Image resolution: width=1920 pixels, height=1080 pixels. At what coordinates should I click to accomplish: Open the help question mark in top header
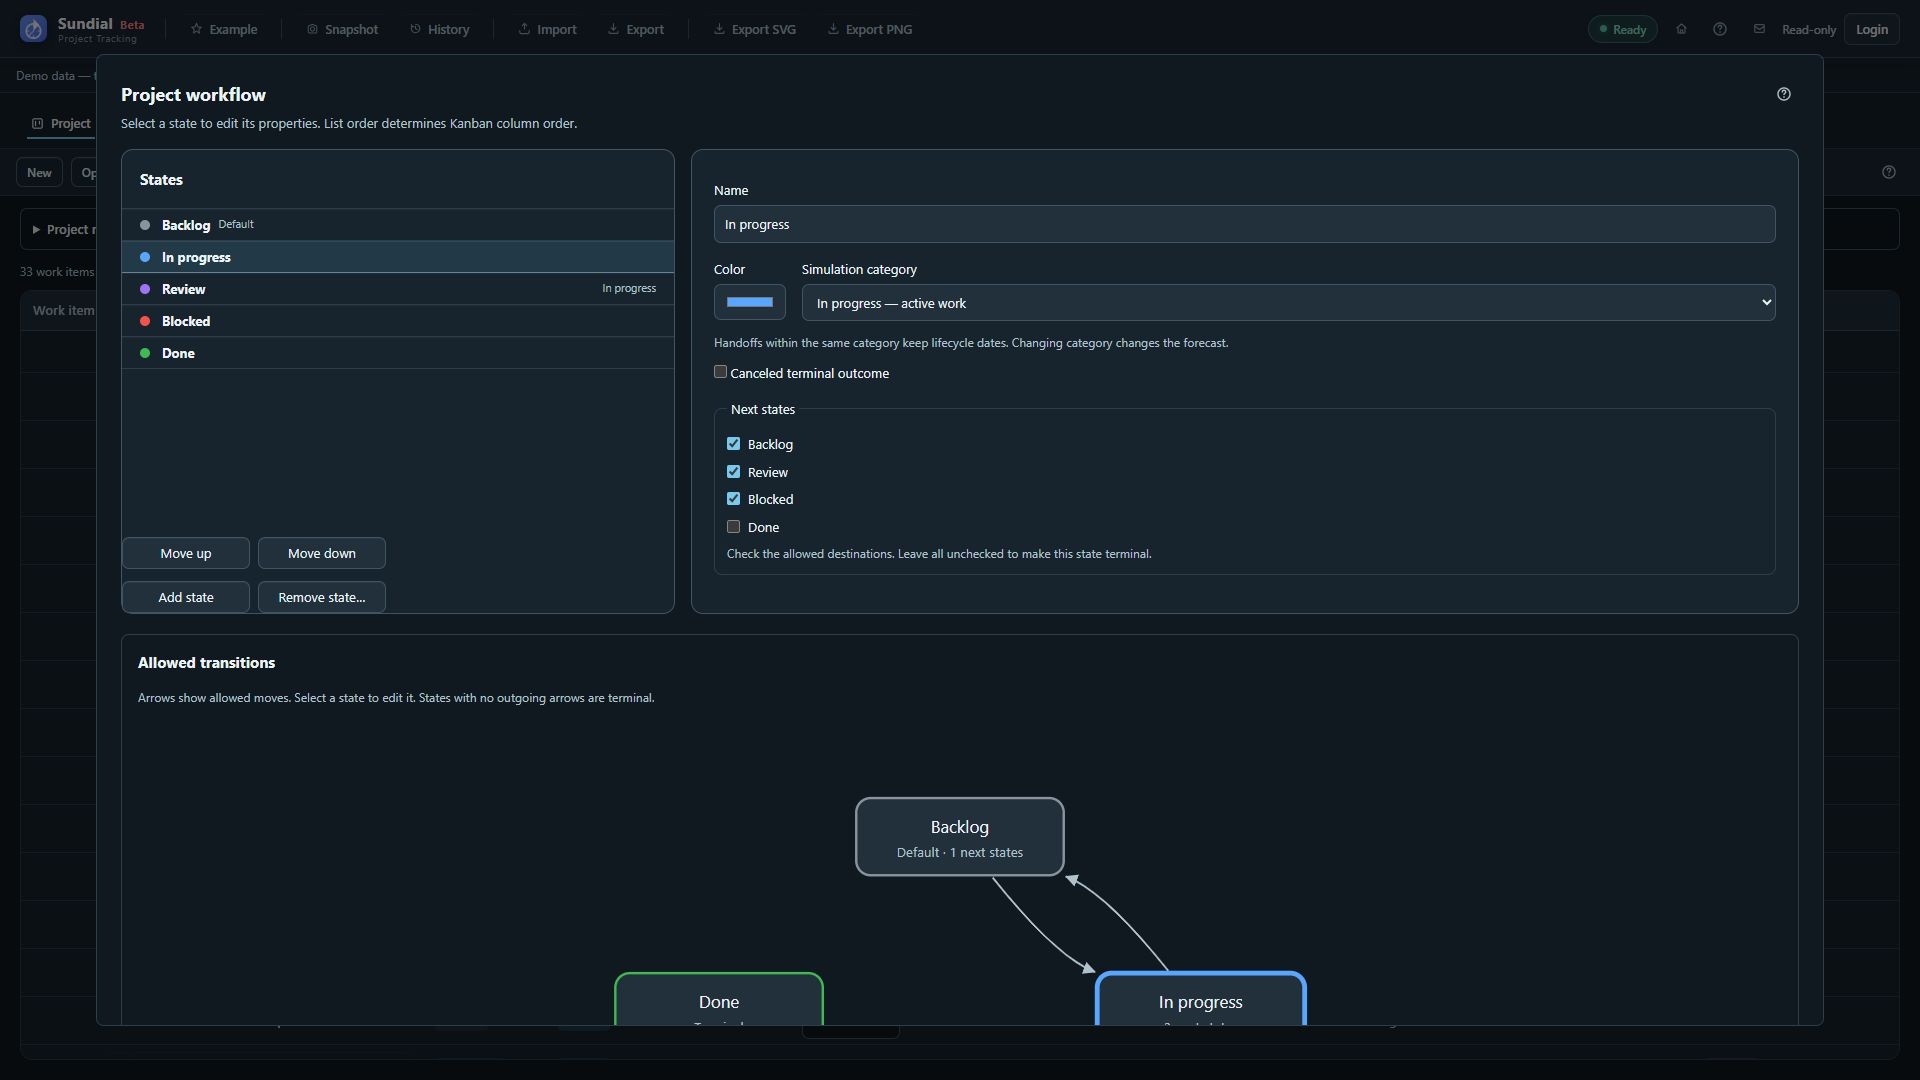1720,29
